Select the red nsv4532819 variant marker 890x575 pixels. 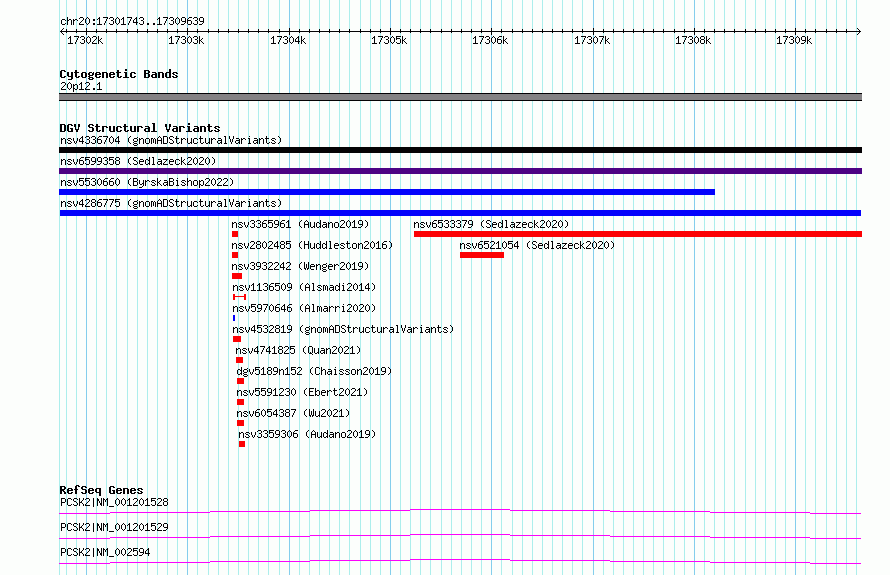pyautogui.click(x=237, y=339)
